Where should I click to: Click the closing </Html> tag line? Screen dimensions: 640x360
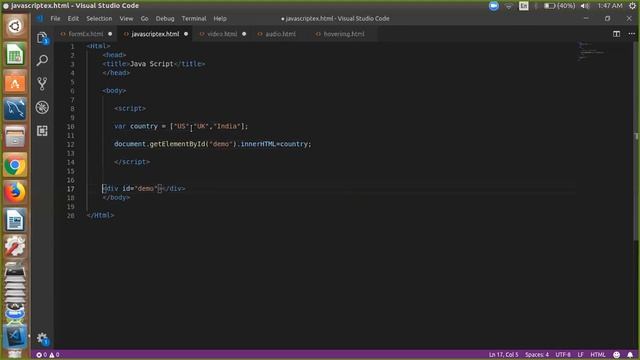(100, 215)
